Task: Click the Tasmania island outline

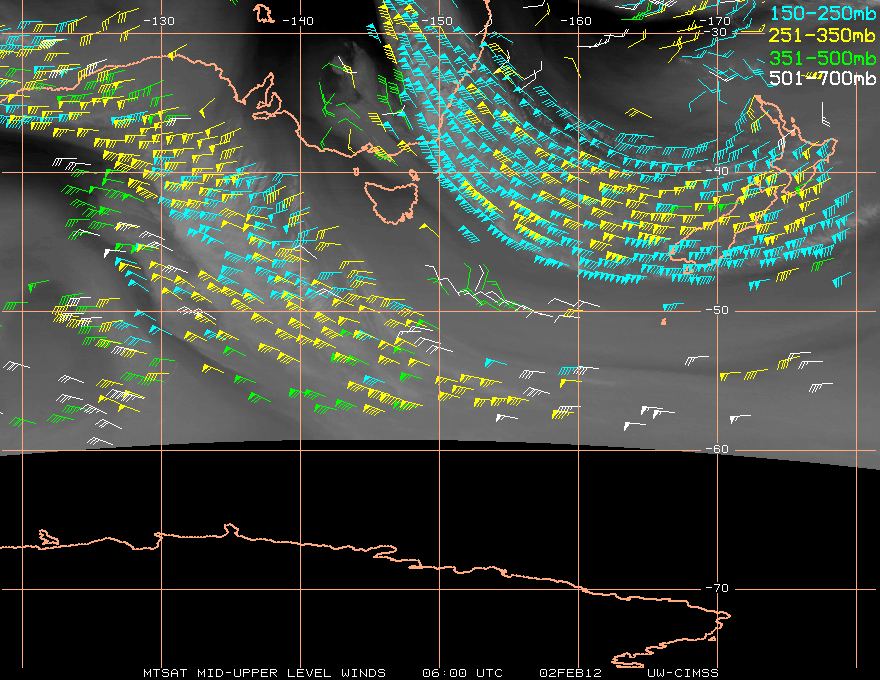Action: [392, 201]
